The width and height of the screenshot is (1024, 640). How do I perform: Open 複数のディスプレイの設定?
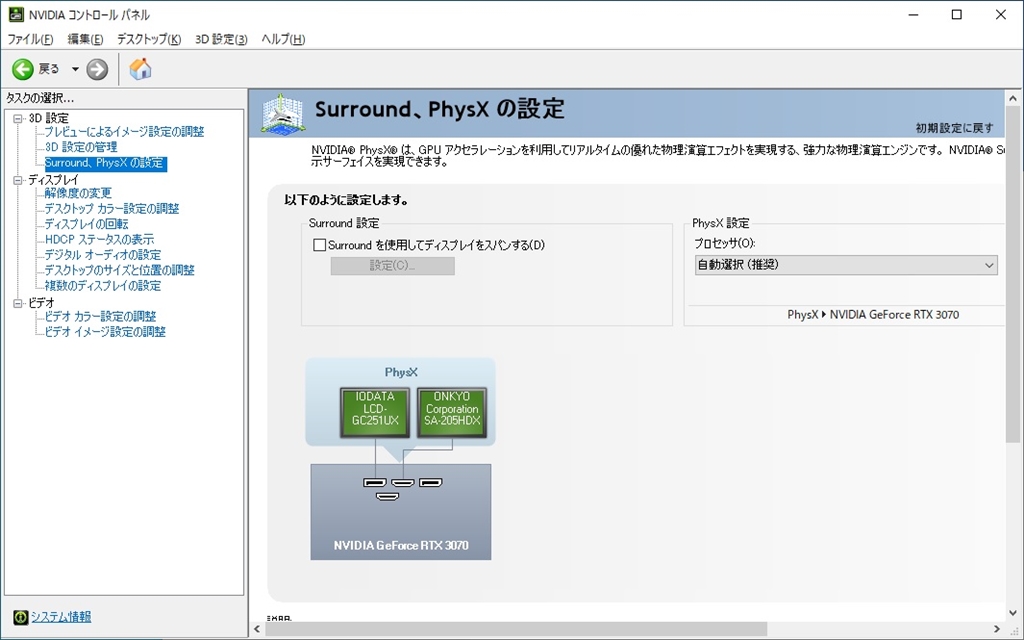point(103,286)
